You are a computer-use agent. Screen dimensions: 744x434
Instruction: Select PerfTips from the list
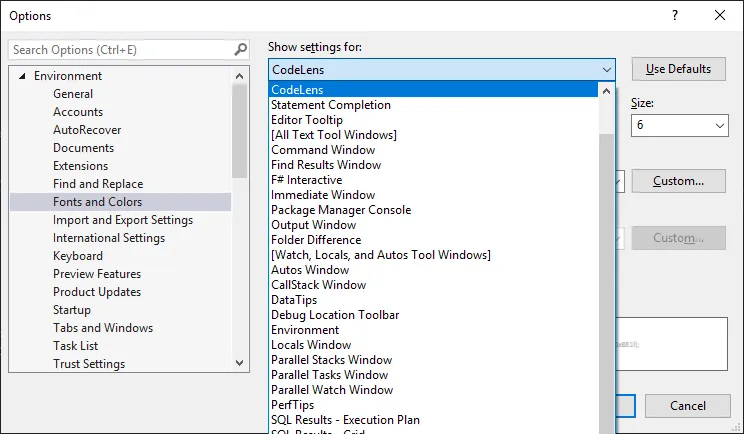pos(433,405)
